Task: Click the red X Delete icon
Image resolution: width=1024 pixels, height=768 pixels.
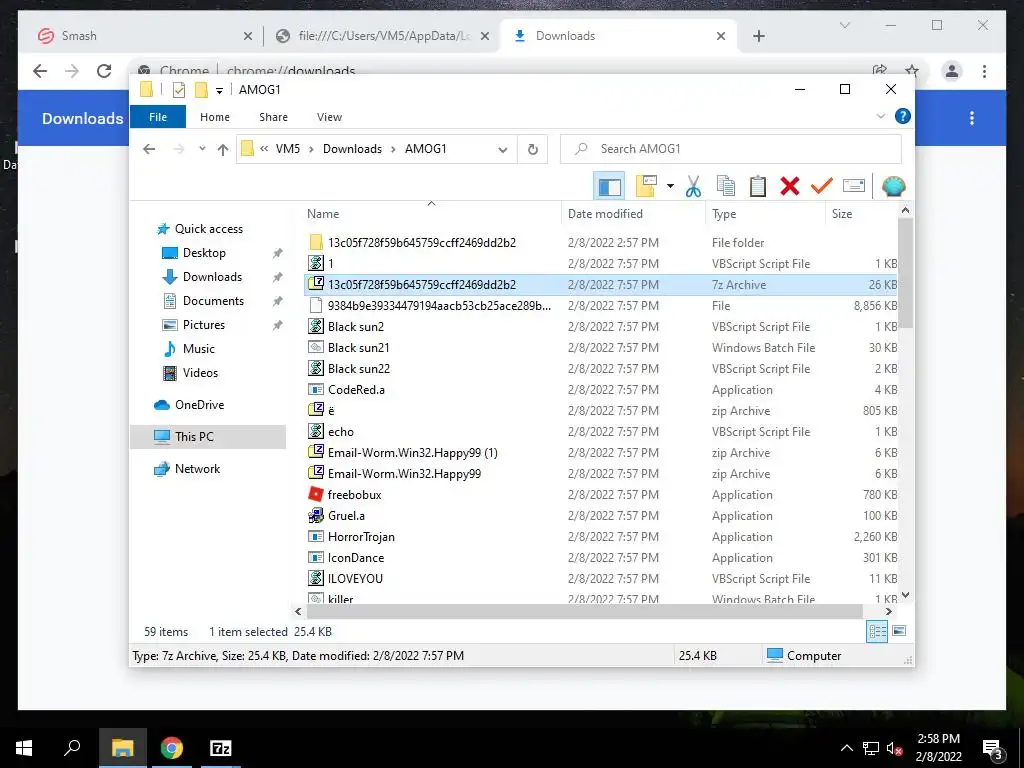Action: (790, 187)
